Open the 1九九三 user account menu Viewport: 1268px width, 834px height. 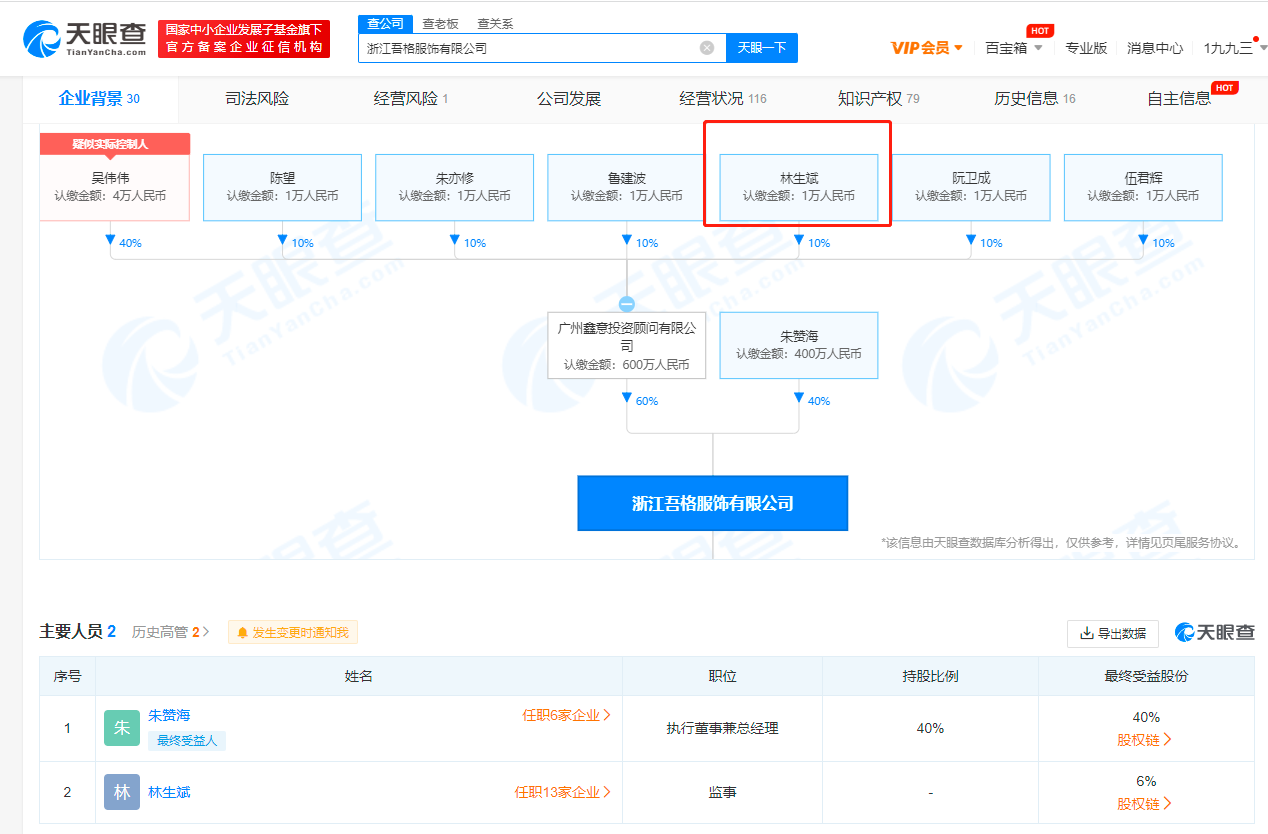point(1234,47)
